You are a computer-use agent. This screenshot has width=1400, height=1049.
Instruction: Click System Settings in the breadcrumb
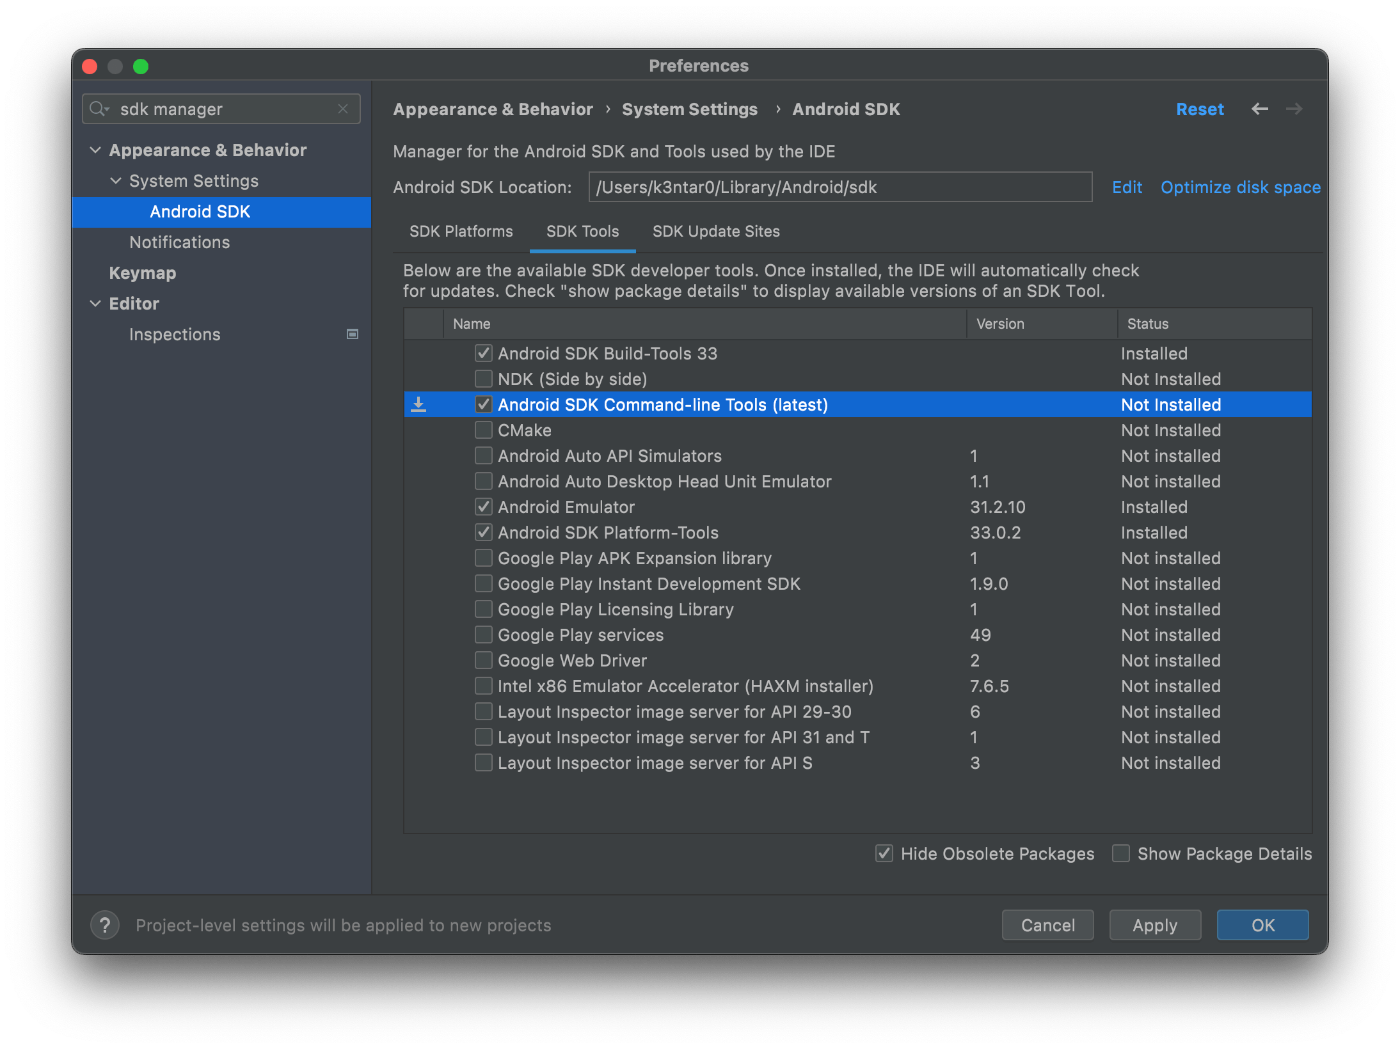[690, 109]
